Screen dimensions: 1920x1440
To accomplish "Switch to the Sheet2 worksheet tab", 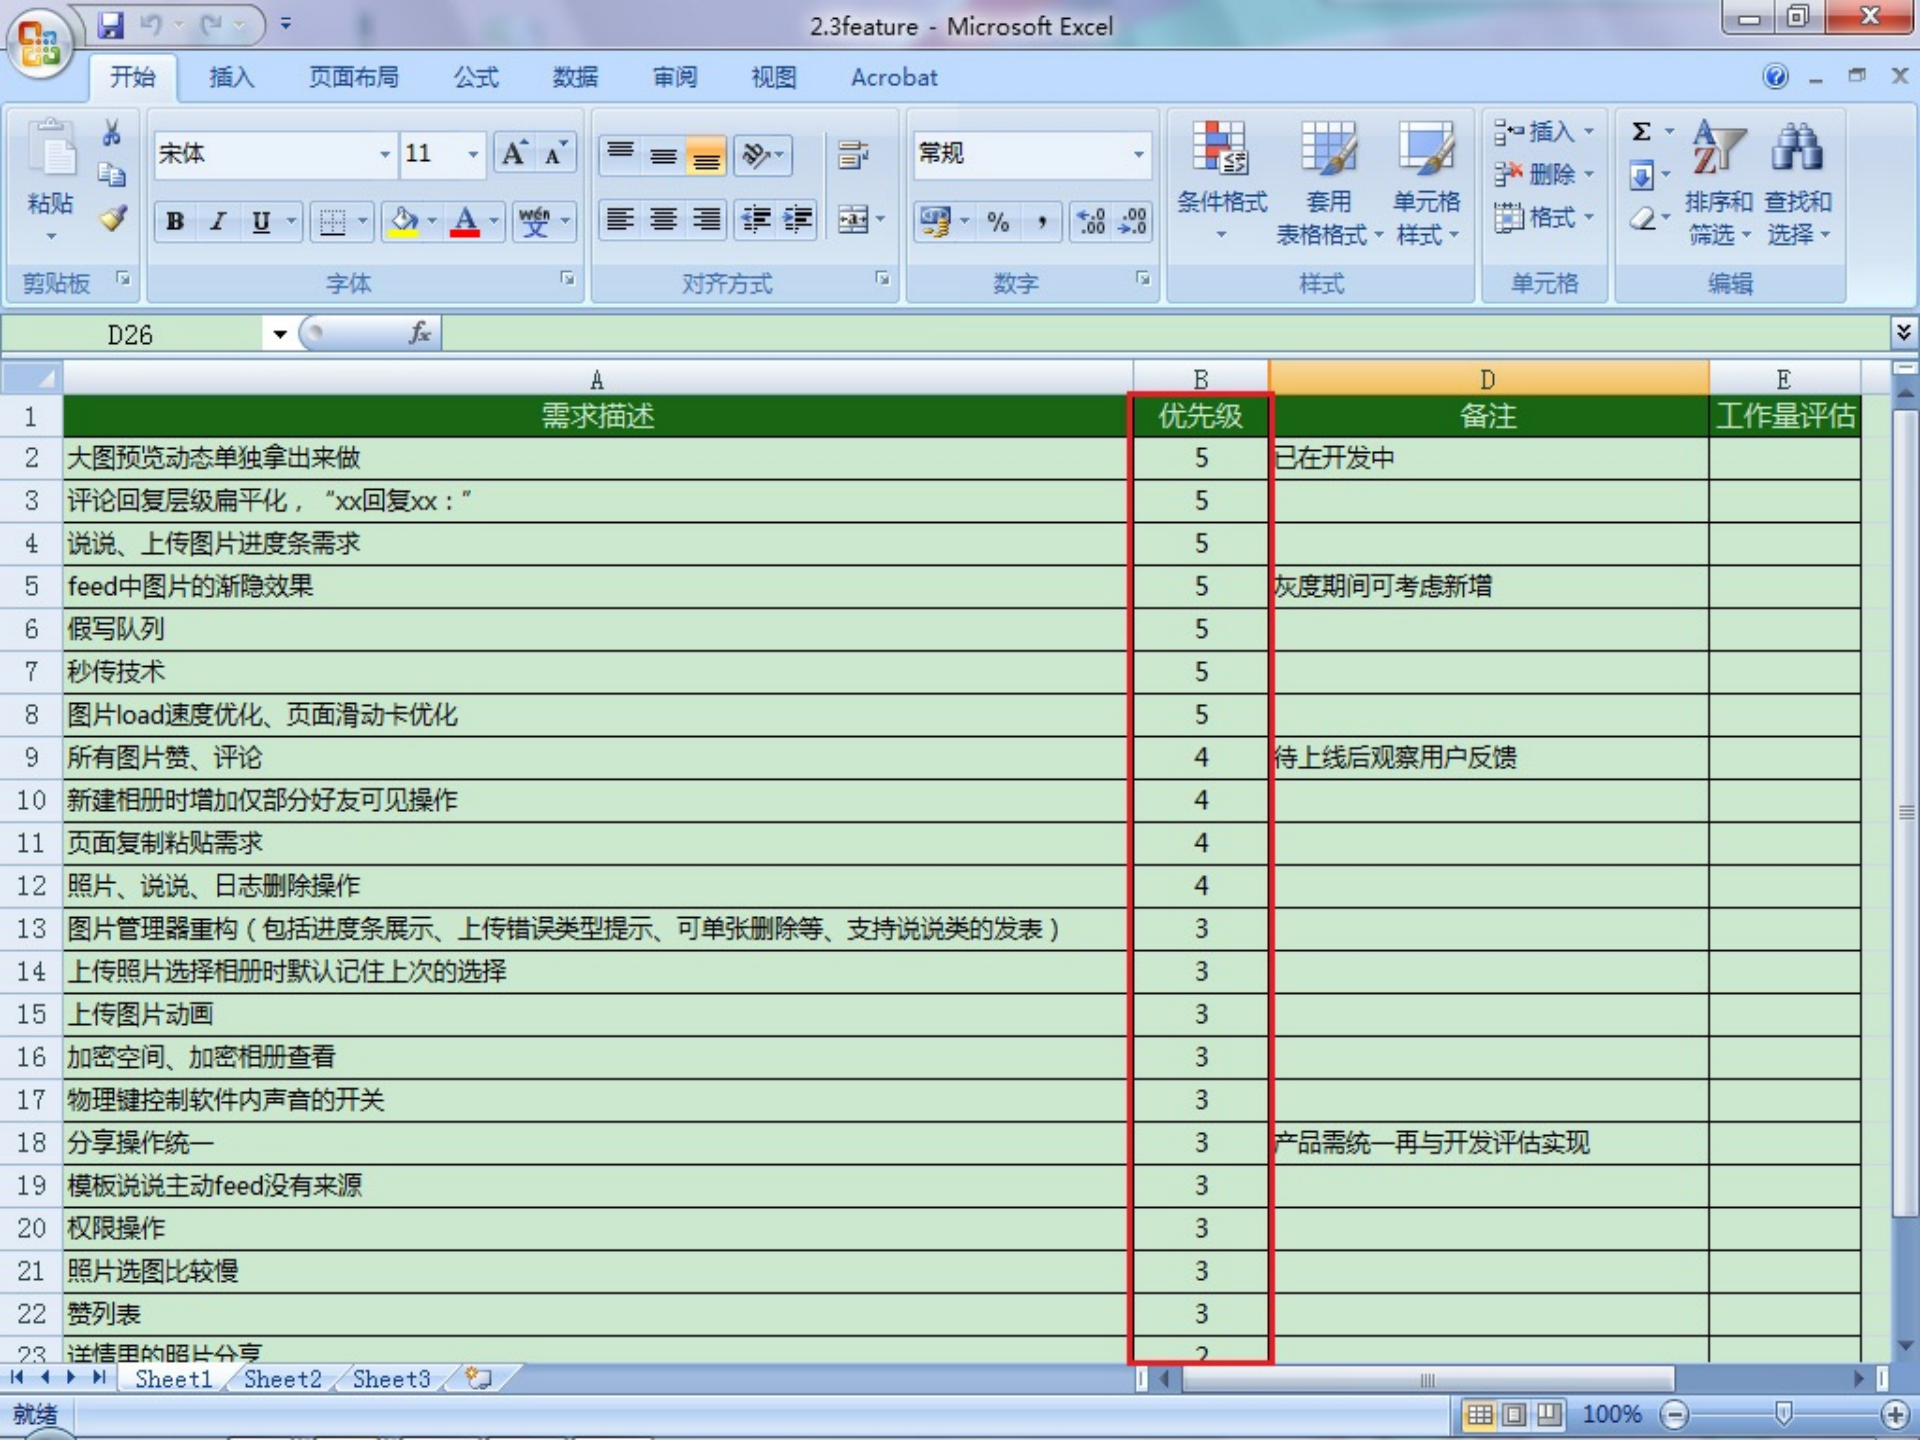I will [x=282, y=1378].
